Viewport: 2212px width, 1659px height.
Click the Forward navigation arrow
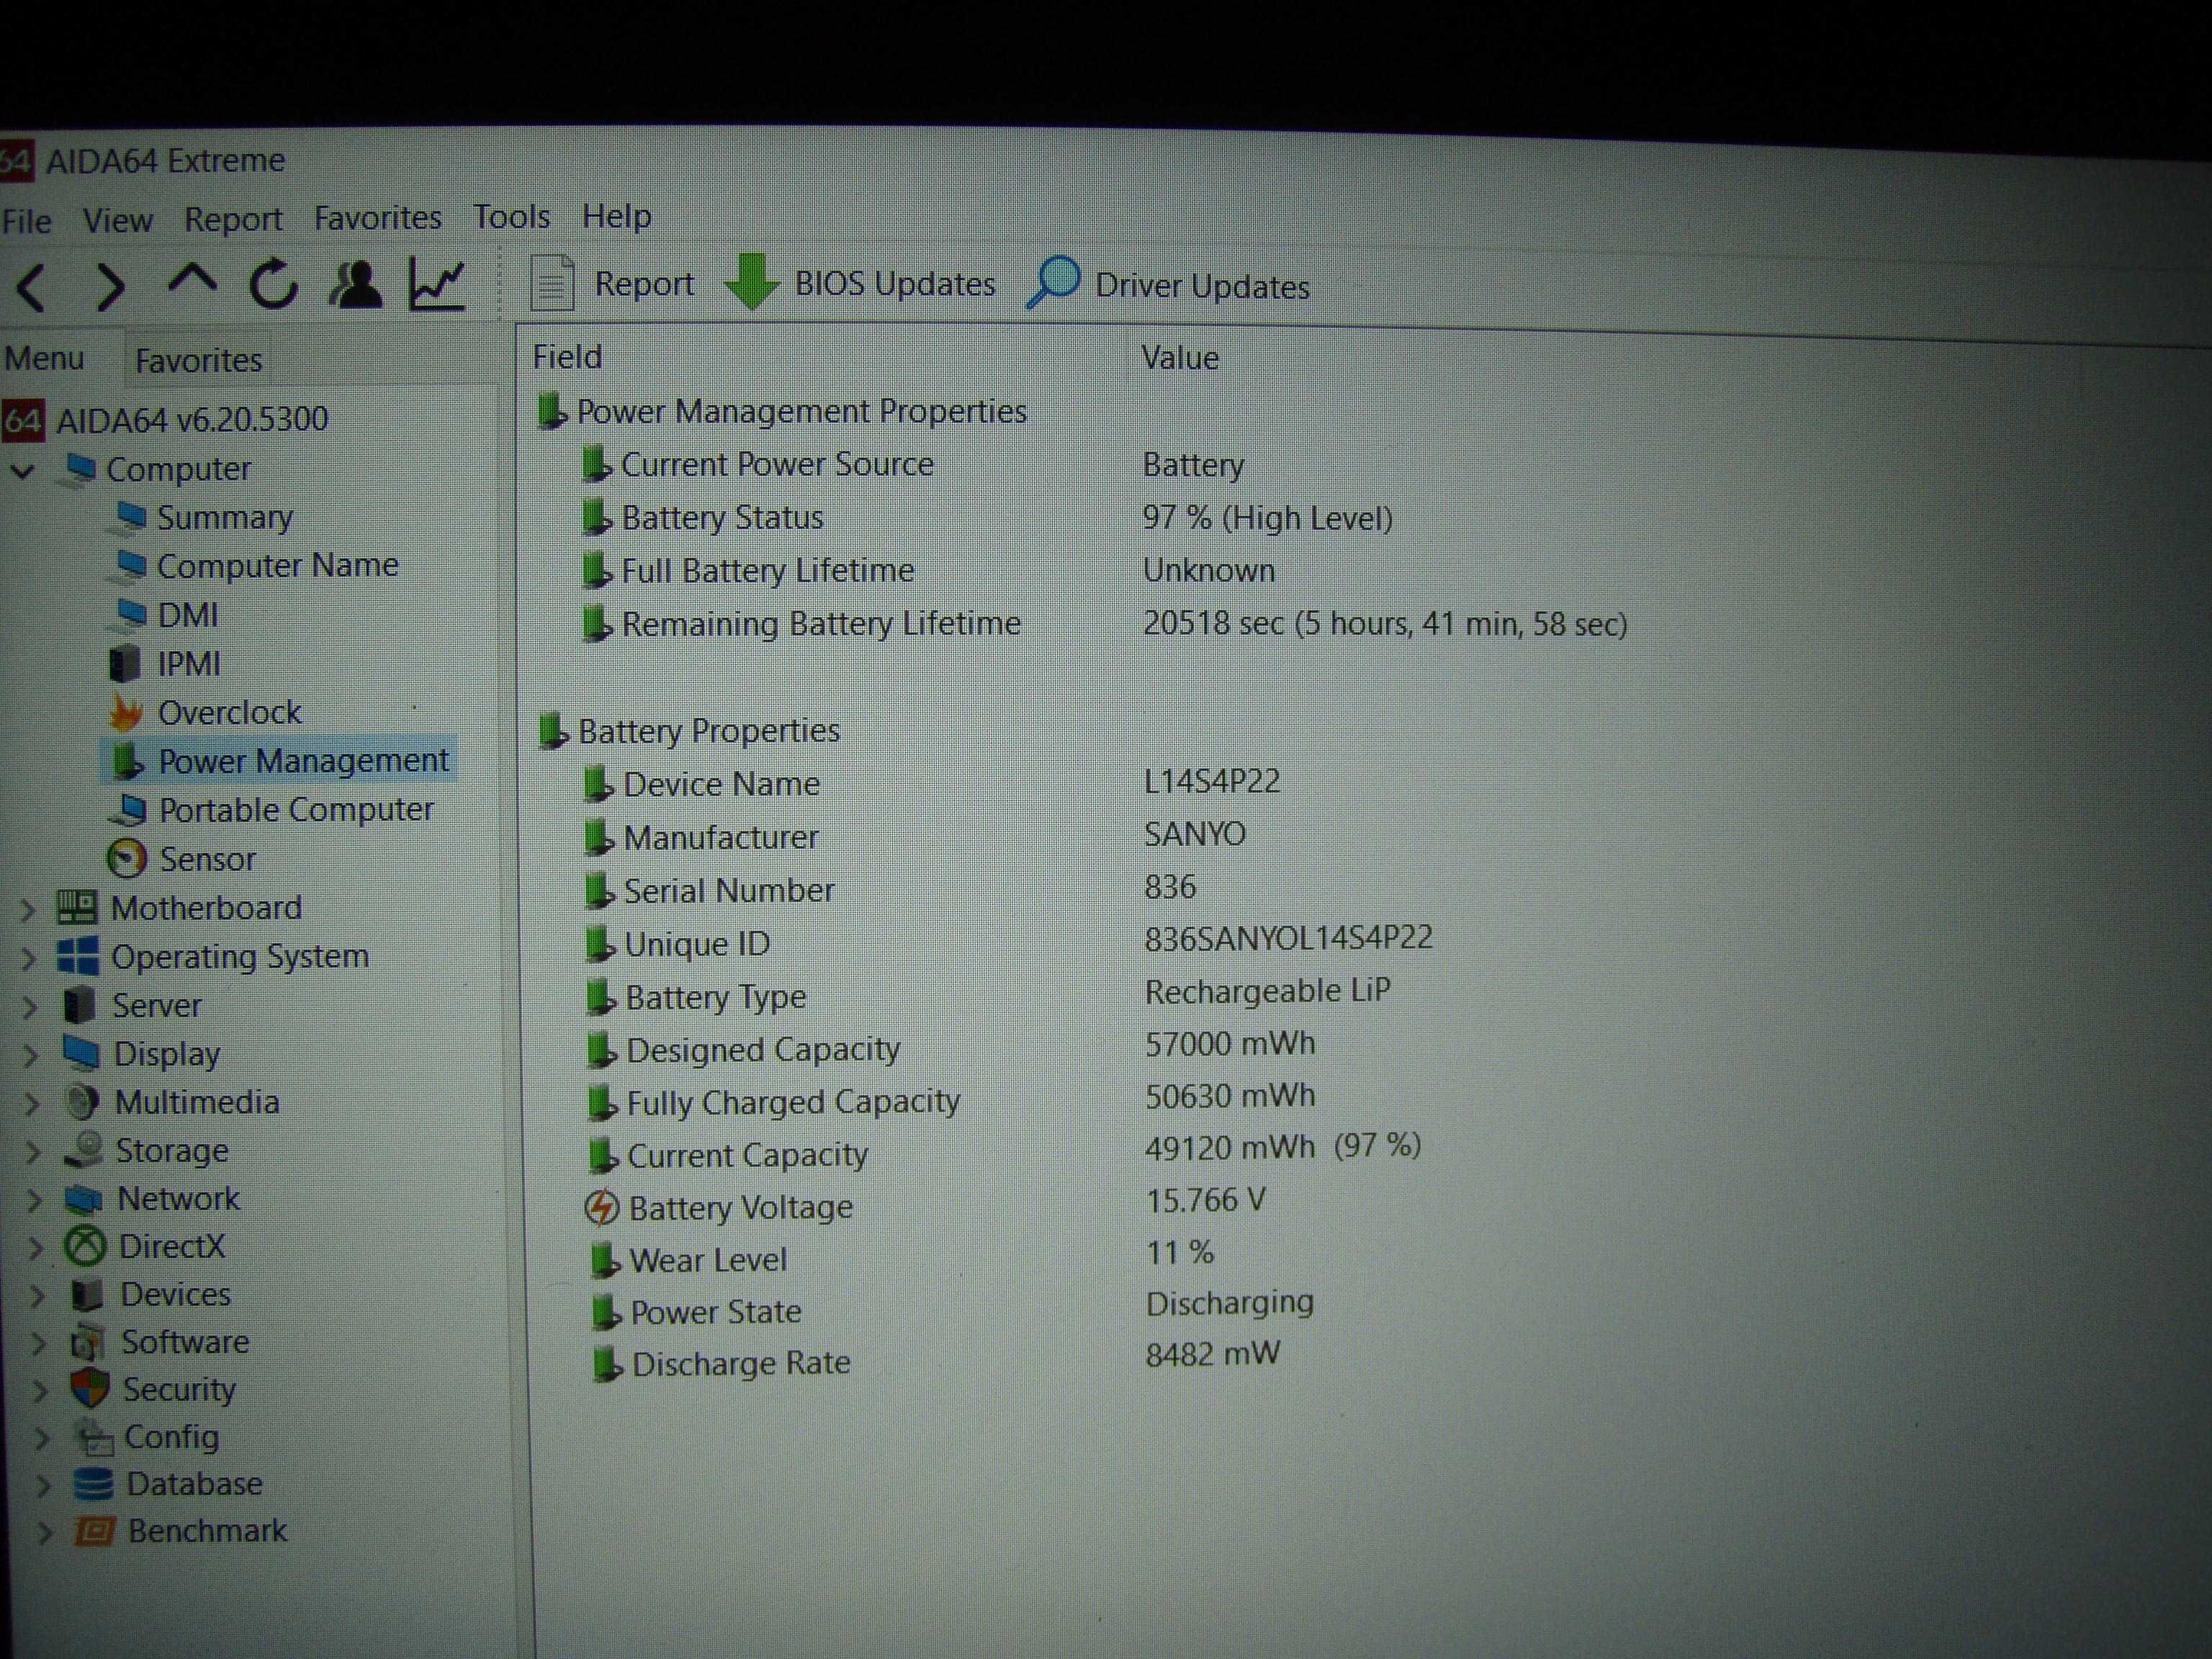tap(110, 288)
